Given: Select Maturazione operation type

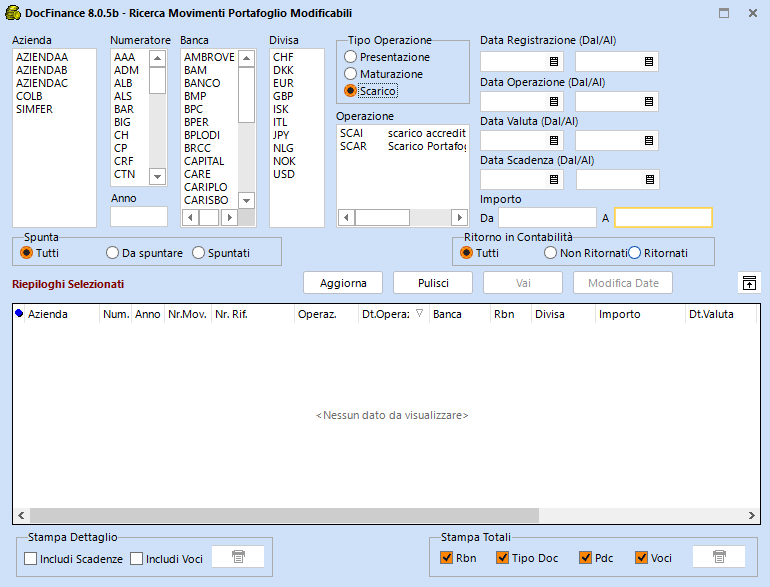Looking at the screenshot, I should coord(350,74).
